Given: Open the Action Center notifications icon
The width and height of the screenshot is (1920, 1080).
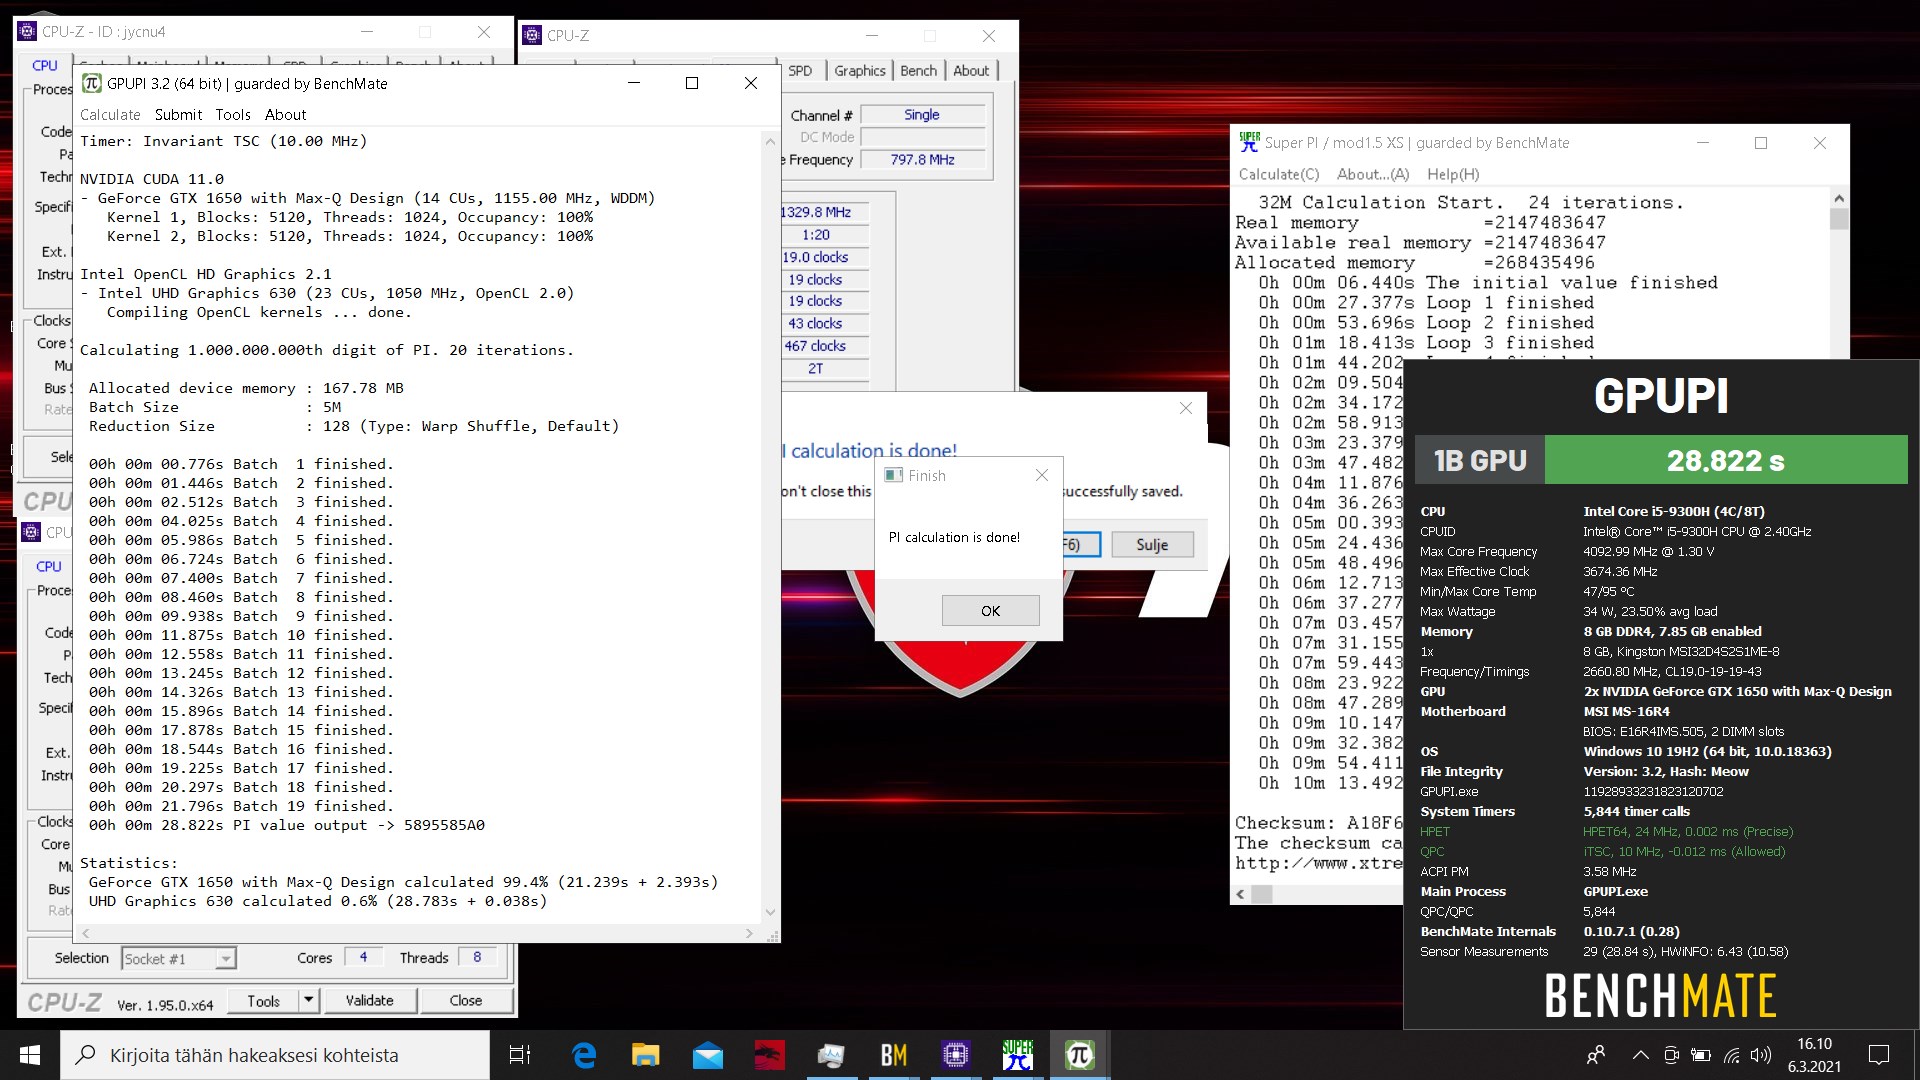Looking at the screenshot, I should (x=1879, y=1055).
